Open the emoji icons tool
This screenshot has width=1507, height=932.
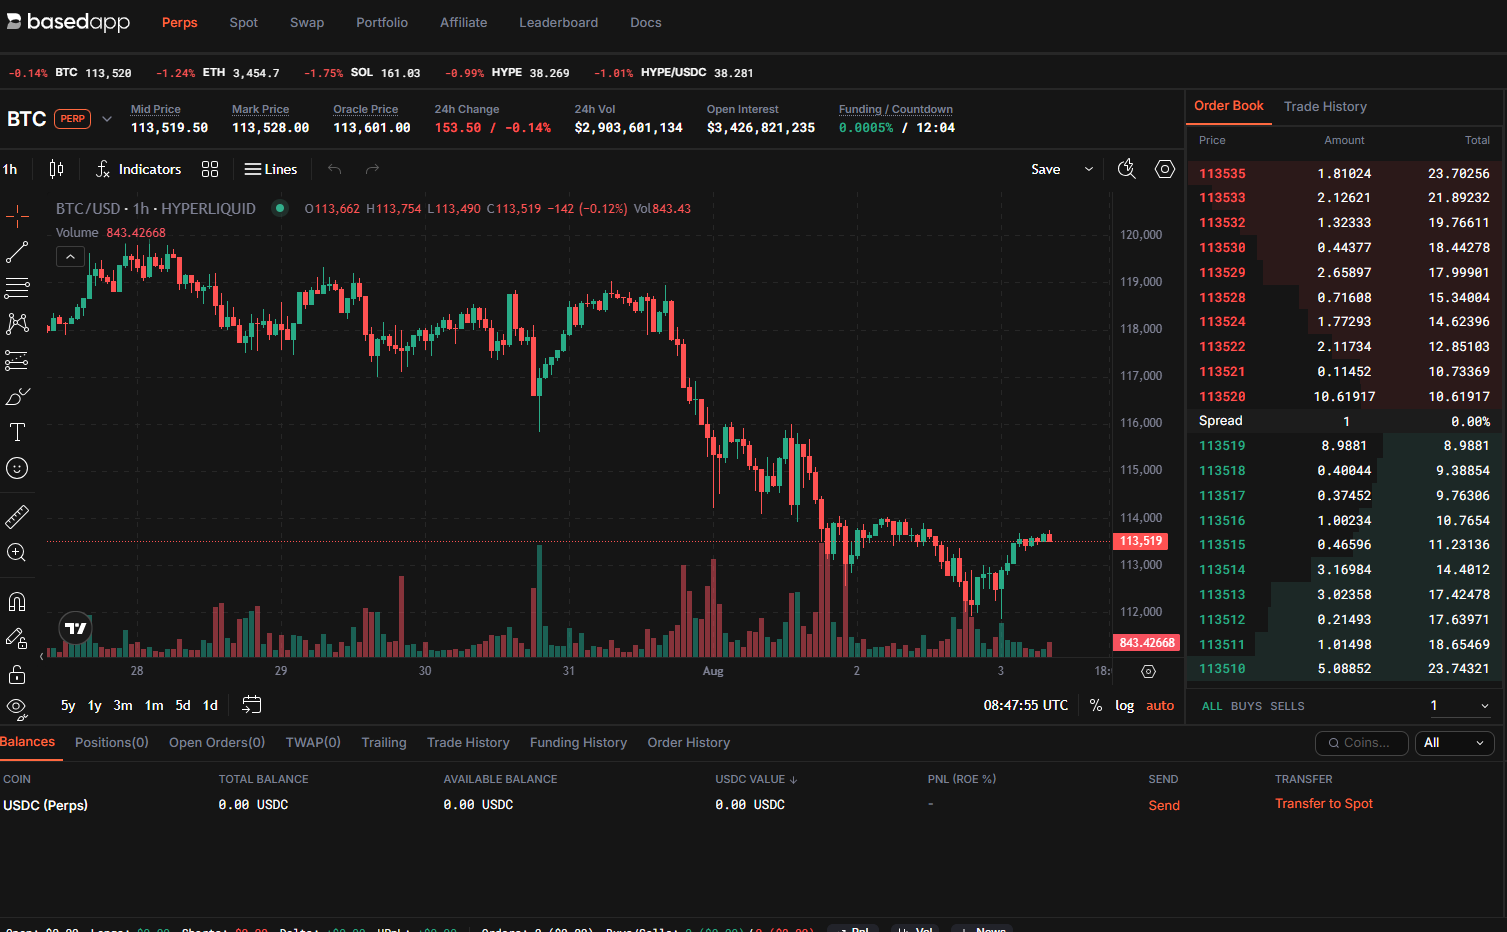point(17,468)
